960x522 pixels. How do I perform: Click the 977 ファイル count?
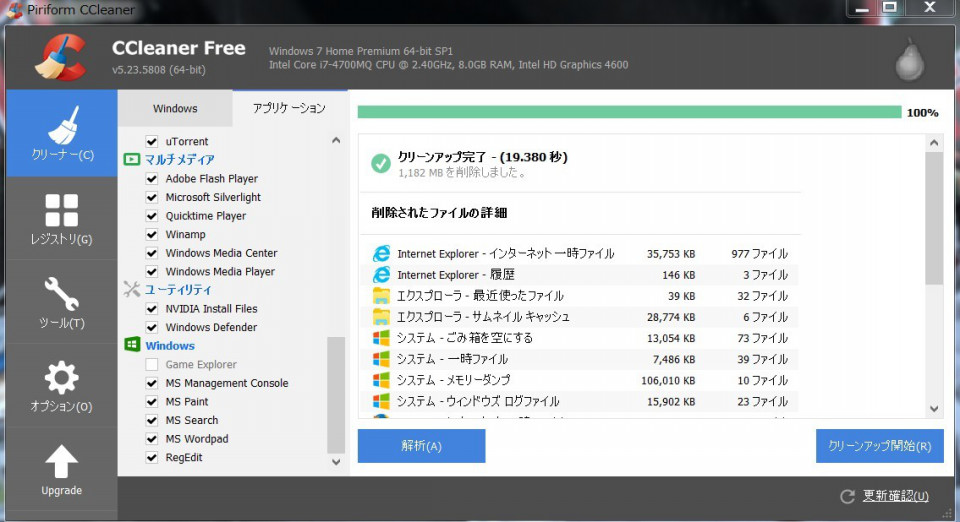point(759,253)
